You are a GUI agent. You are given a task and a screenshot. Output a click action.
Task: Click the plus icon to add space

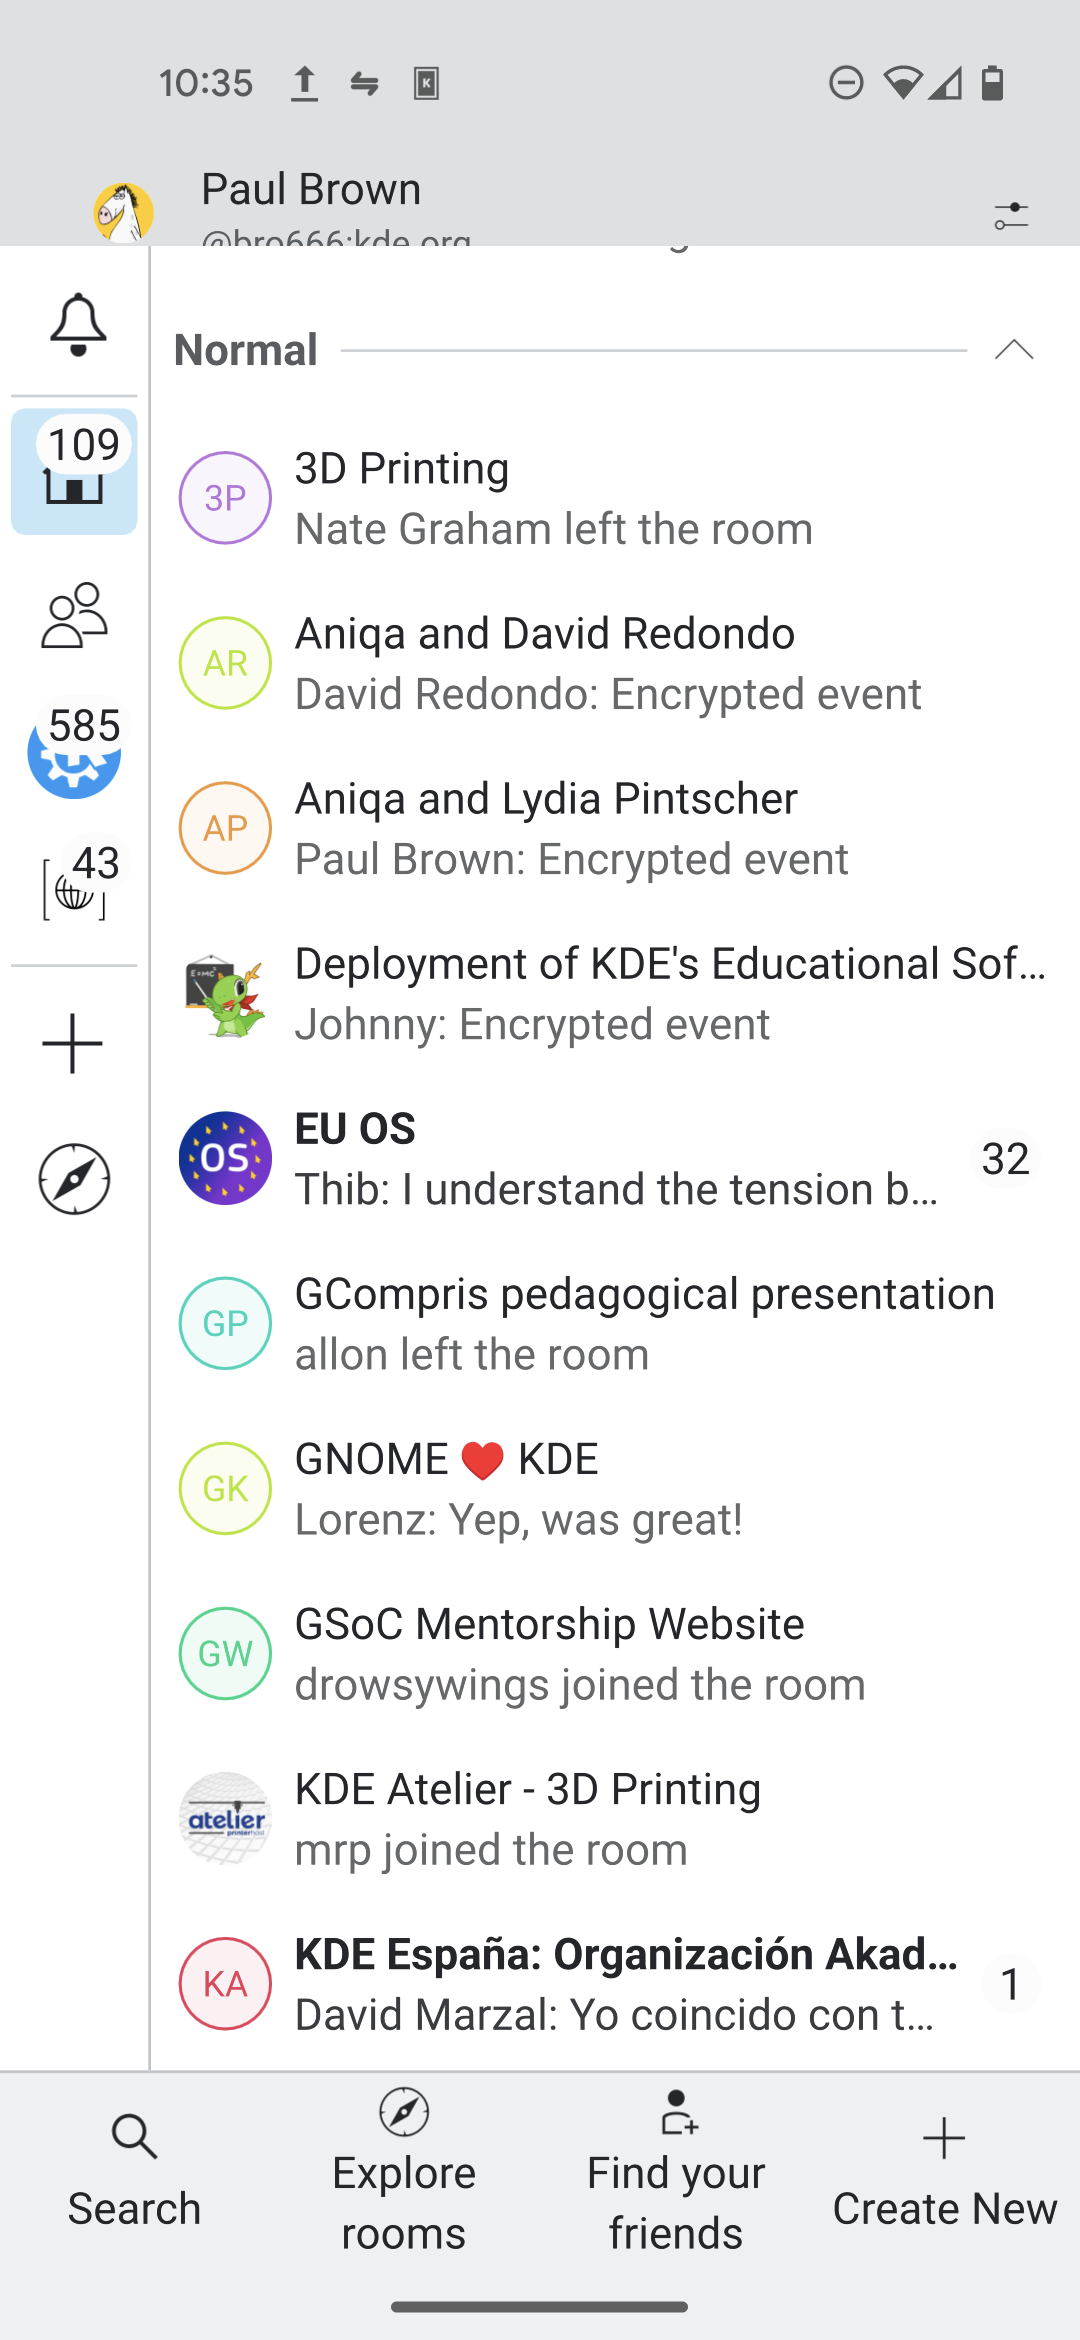click(x=73, y=1044)
